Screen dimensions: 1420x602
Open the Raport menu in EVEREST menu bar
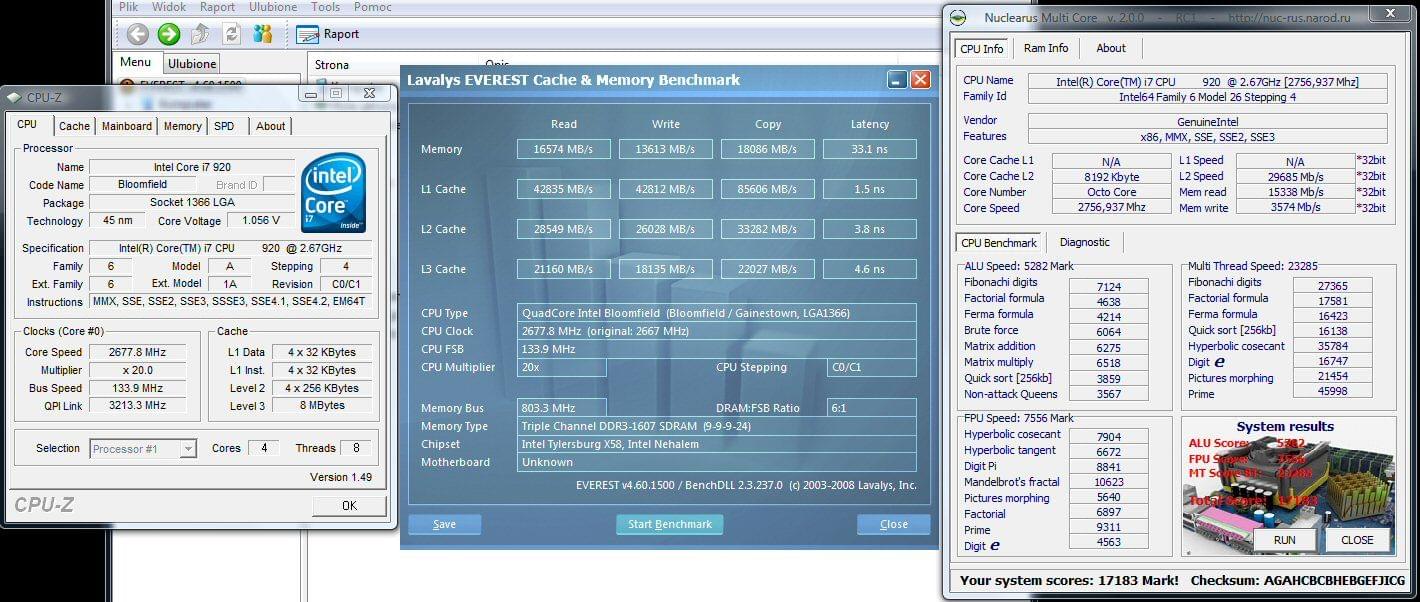pyautogui.click(x=217, y=7)
